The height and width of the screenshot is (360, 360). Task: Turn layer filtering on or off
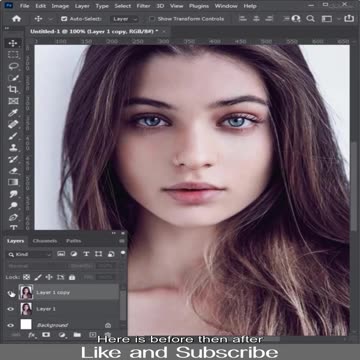(x=123, y=253)
